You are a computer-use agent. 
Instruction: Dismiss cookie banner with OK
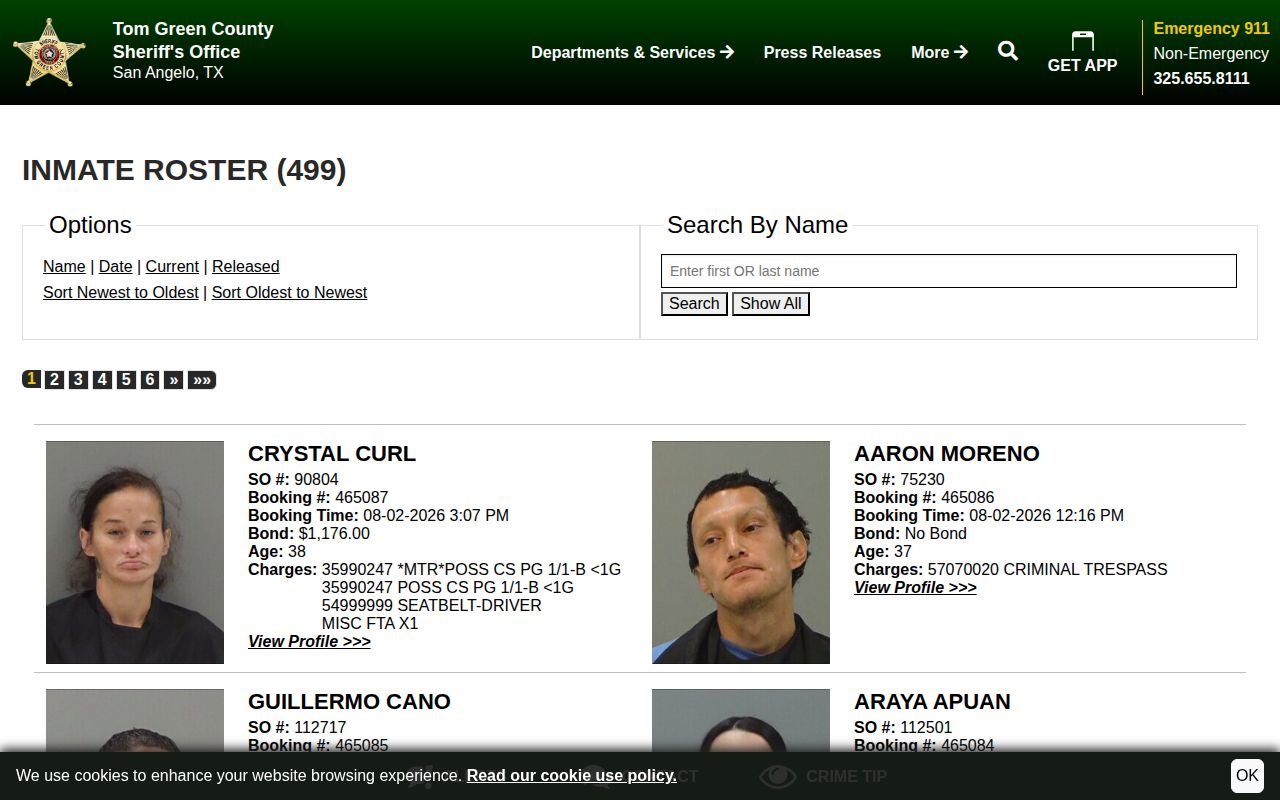(x=1247, y=776)
